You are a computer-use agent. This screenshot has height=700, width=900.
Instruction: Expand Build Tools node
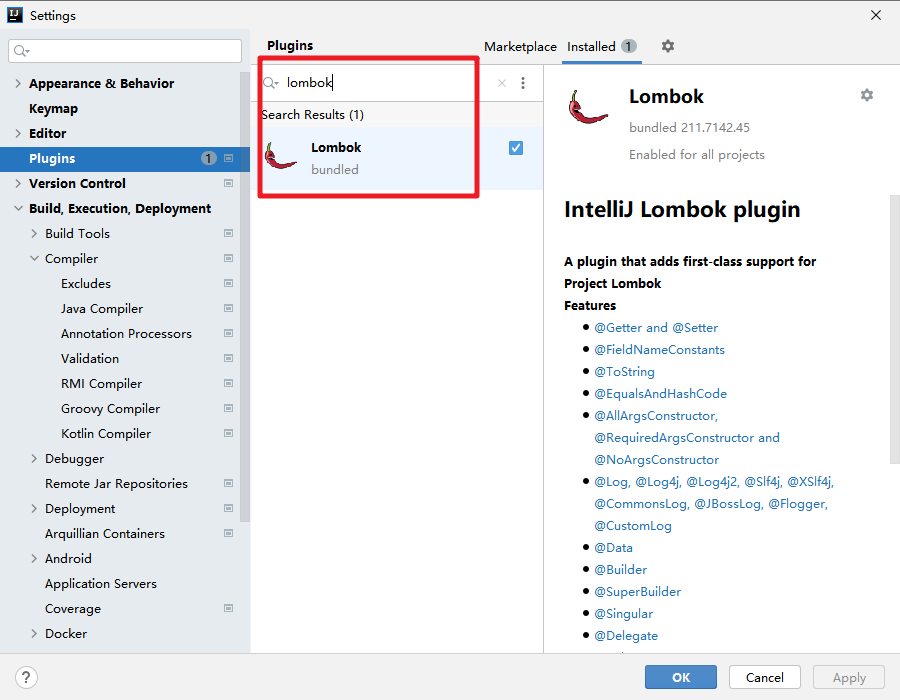34,234
